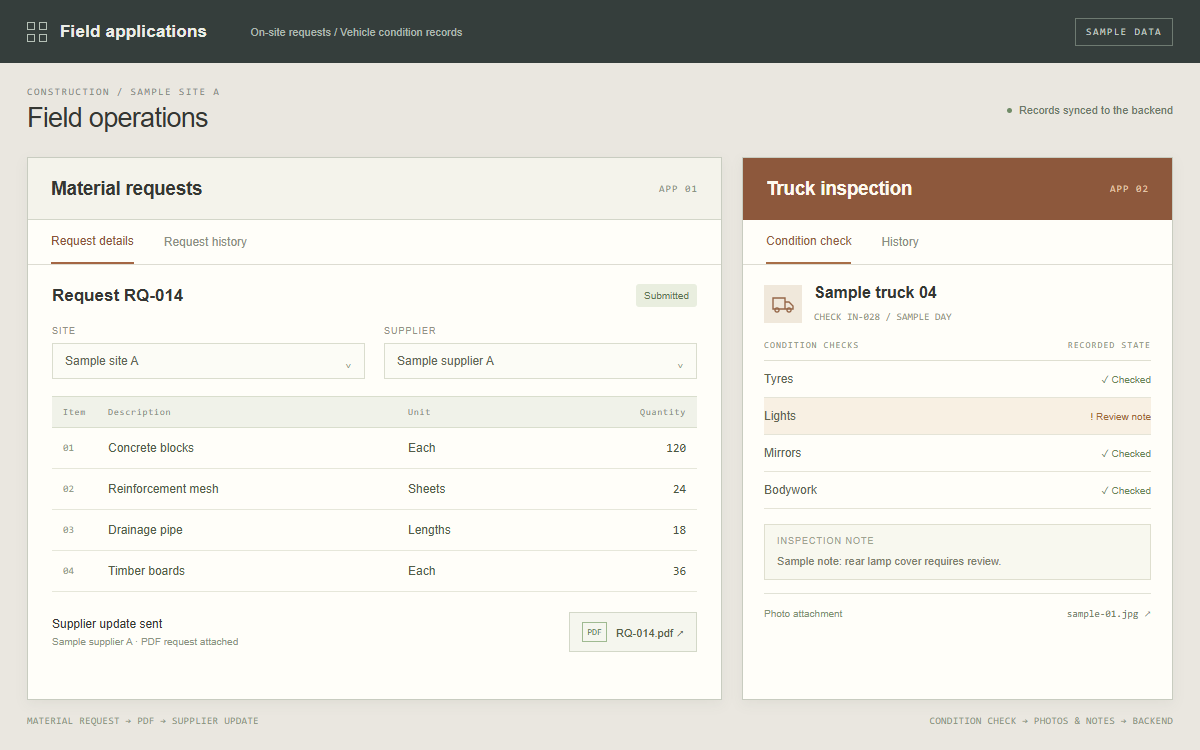Click the Lengths unit cell
1200x750 pixels.
(429, 530)
